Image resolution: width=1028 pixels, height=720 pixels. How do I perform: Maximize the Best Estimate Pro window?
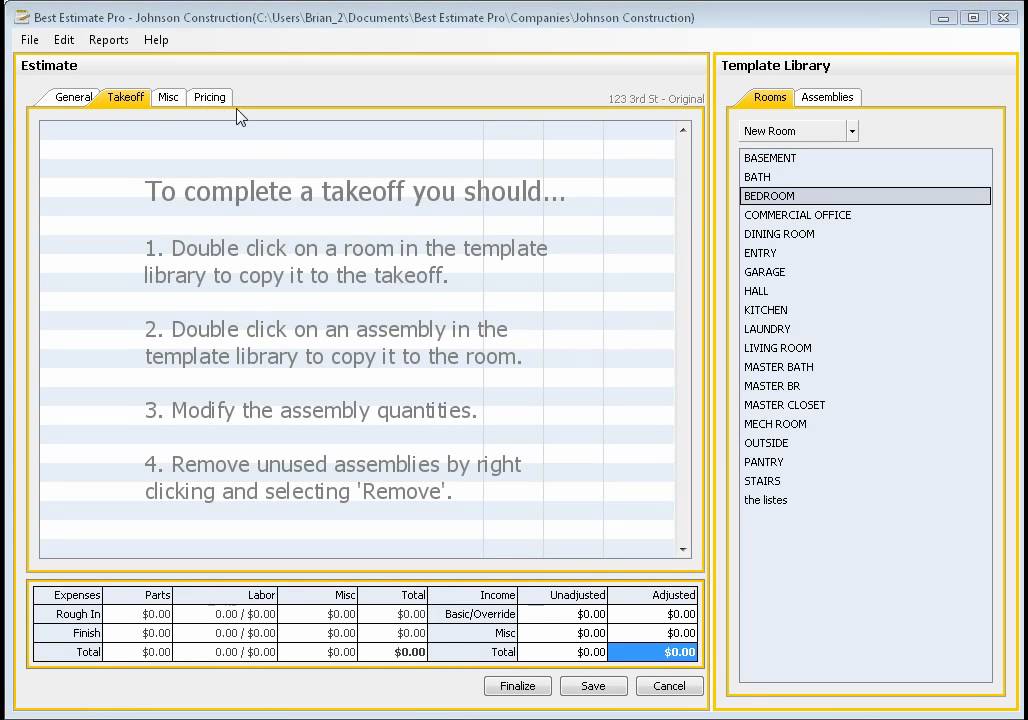[x=974, y=18]
